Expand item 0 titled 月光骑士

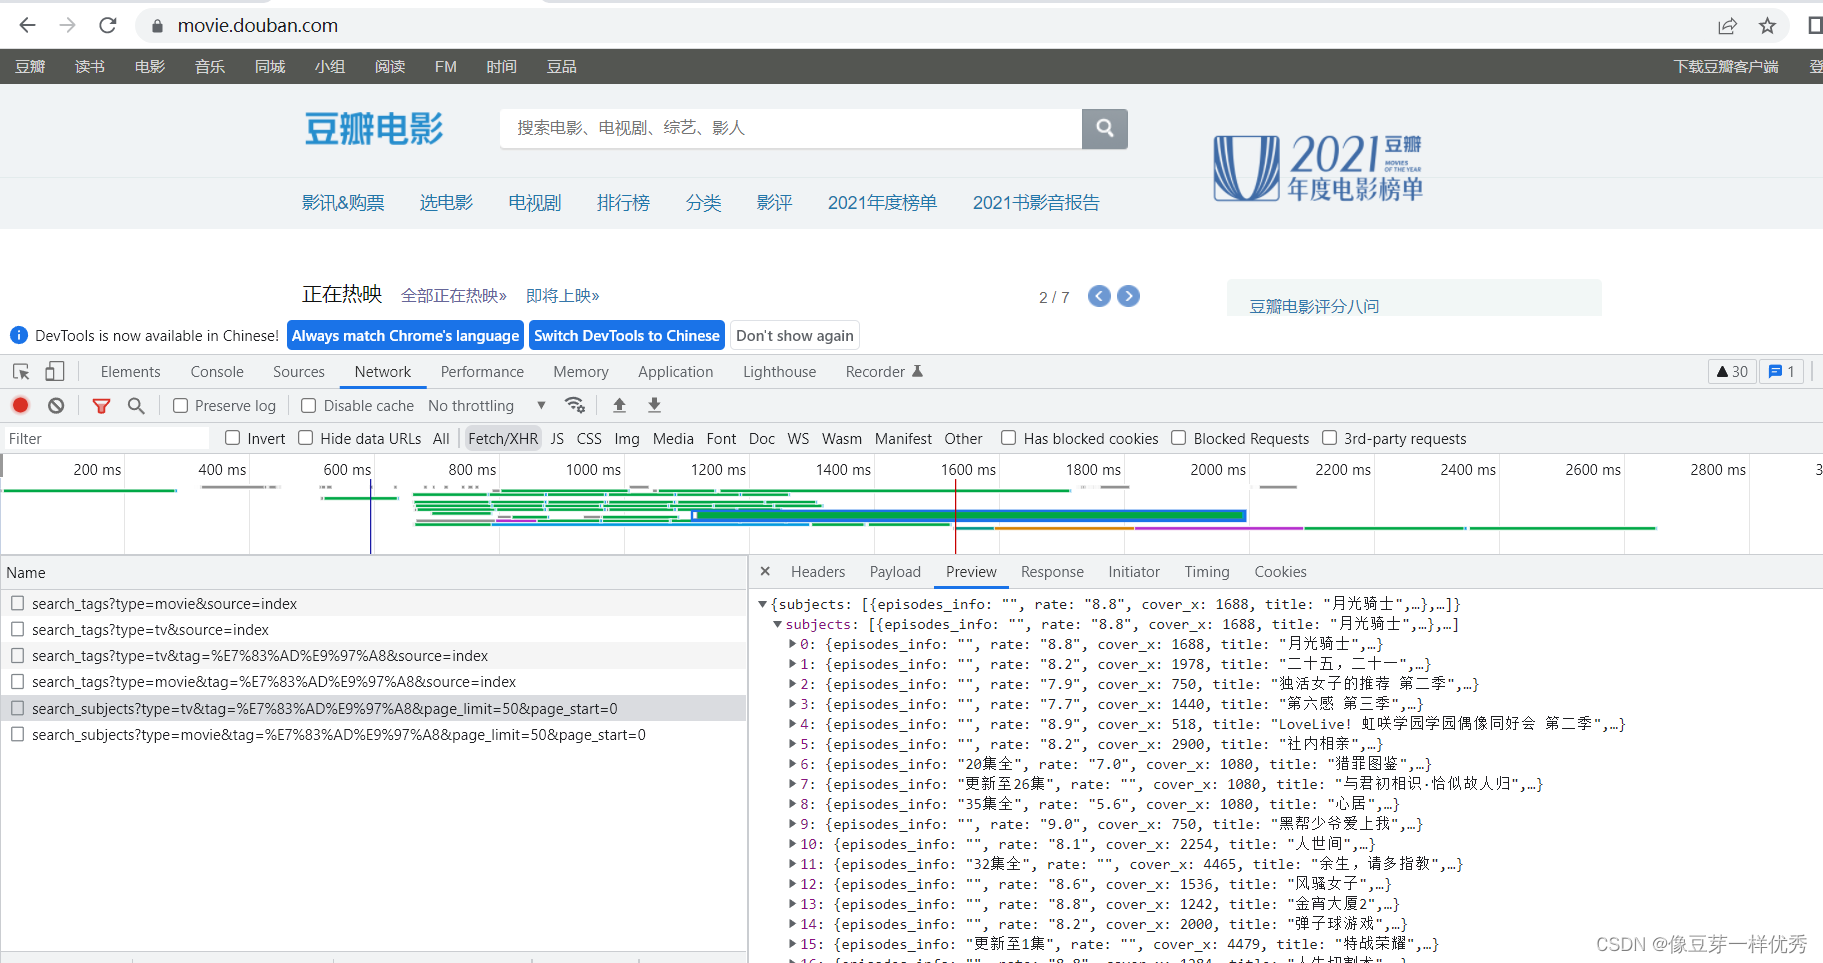pos(792,644)
